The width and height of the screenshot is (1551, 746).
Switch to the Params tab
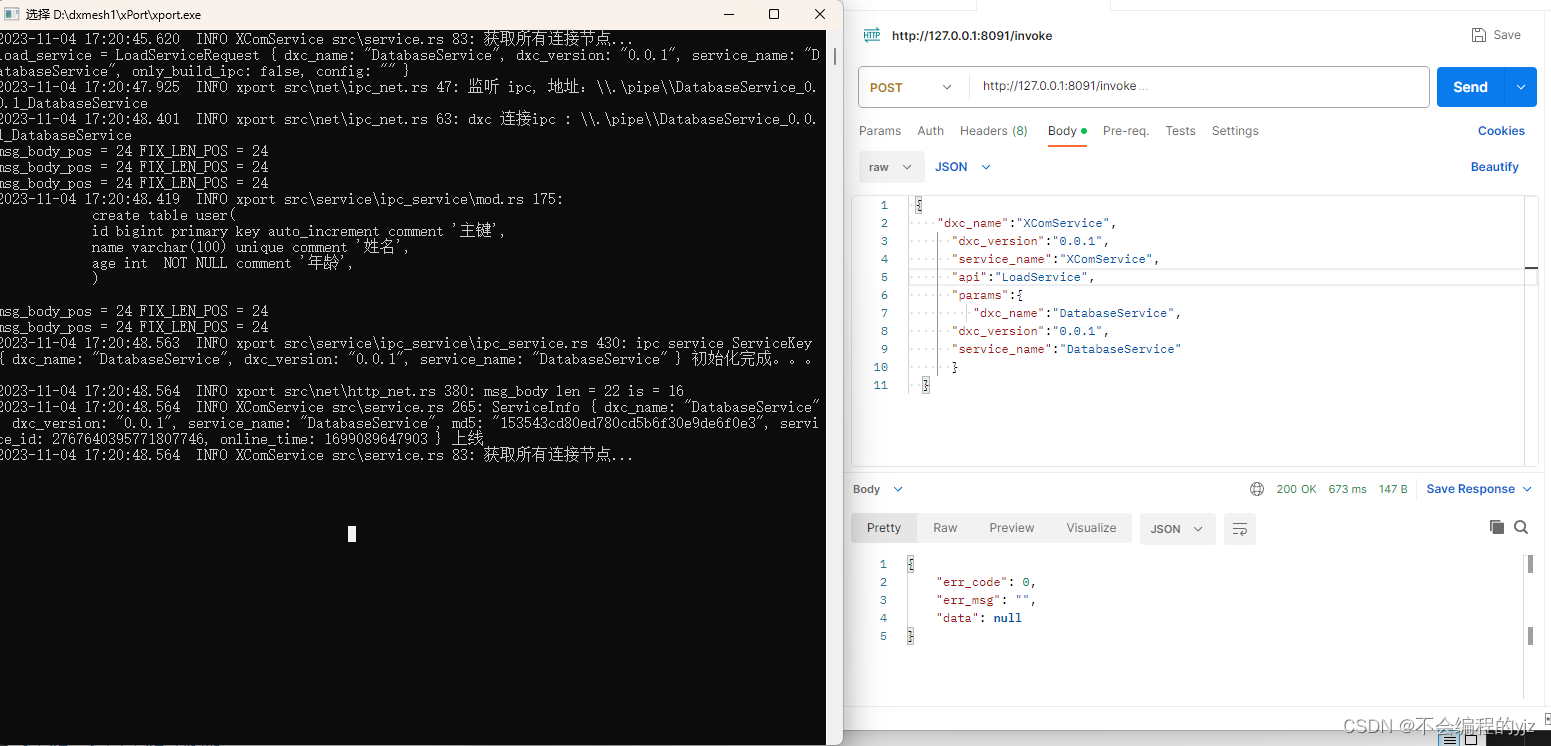[x=880, y=131]
